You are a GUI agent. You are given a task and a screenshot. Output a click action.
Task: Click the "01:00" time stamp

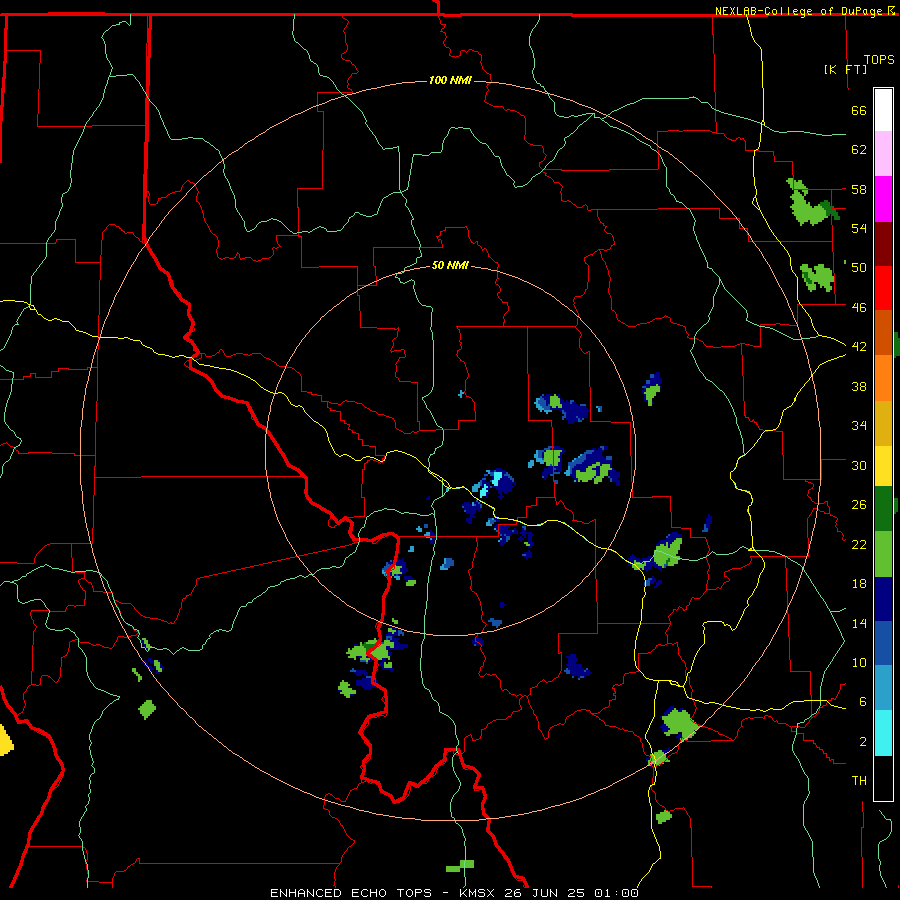click(x=616, y=893)
